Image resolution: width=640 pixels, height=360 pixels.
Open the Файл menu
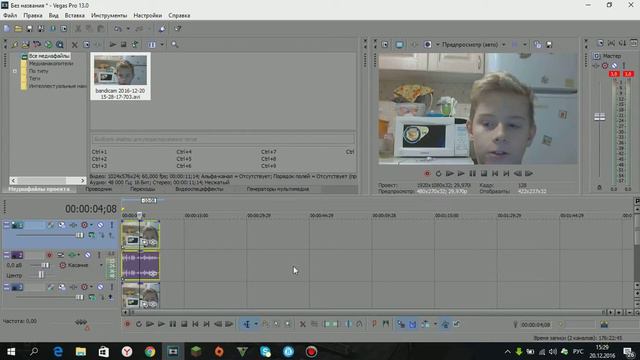(x=10, y=16)
